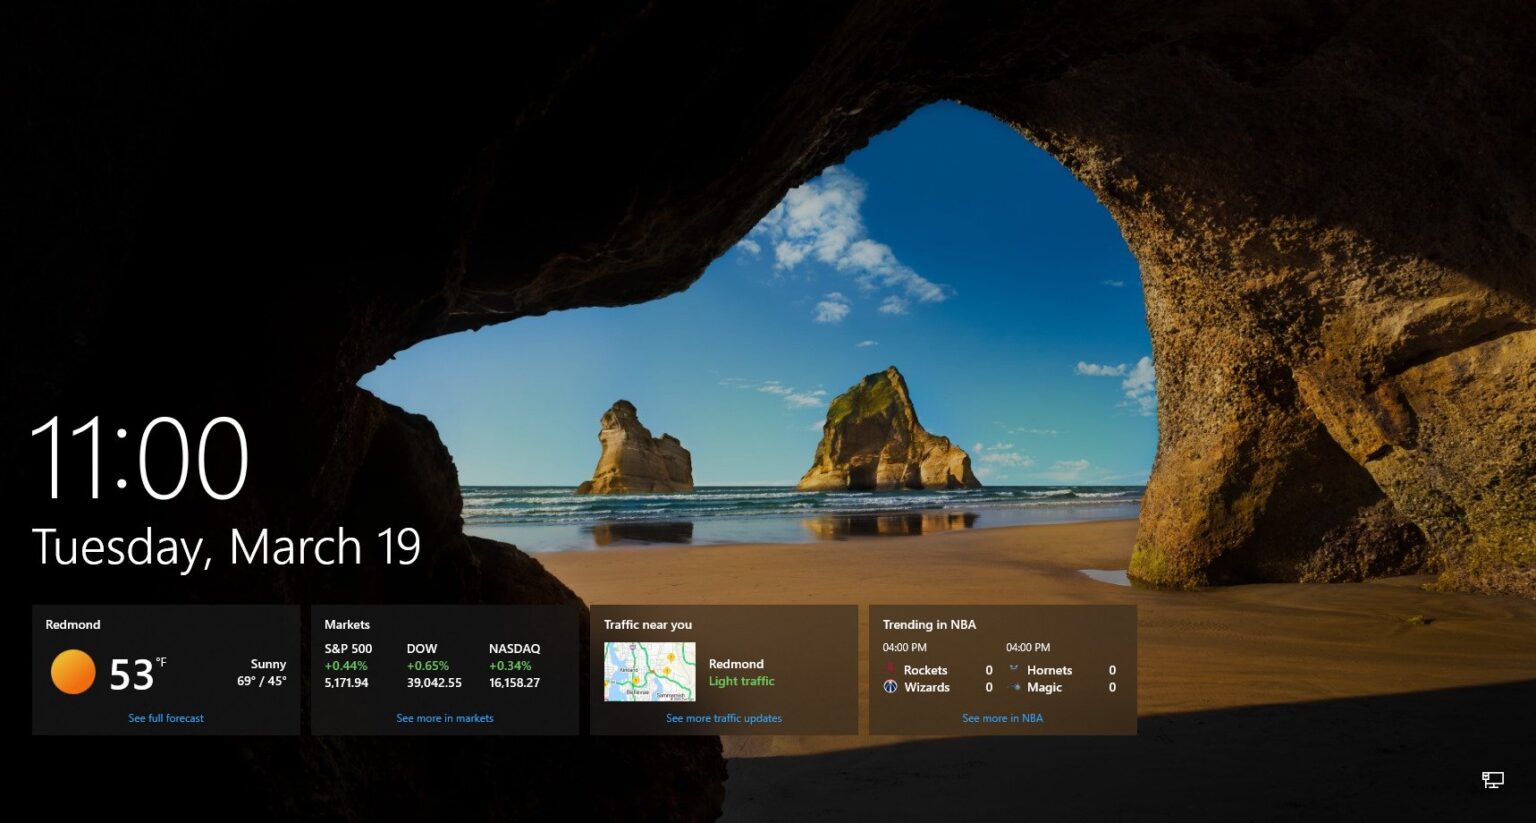See more traffic updates
The image size is (1536, 823).
click(x=724, y=717)
